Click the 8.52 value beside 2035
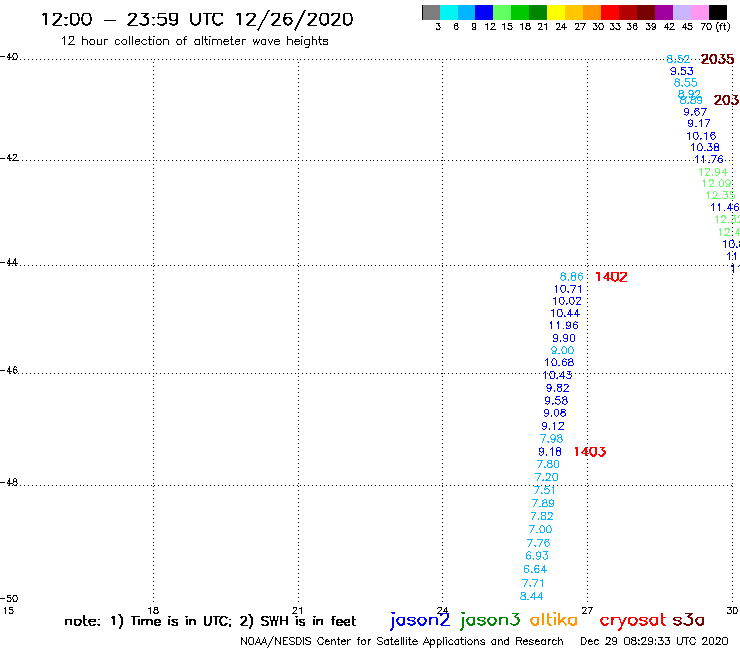740x650 pixels. coord(678,59)
